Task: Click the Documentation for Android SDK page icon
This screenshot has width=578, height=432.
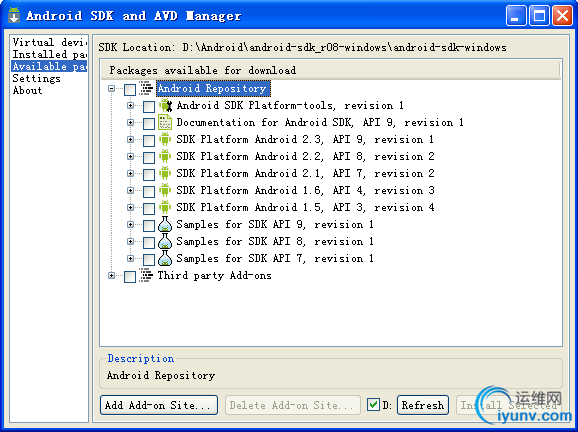Action: (x=165, y=122)
